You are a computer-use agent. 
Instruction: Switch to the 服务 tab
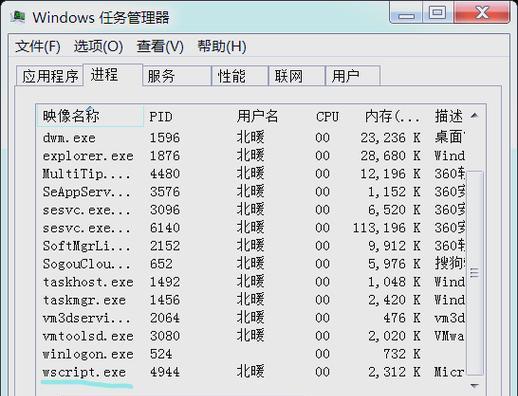point(177,76)
